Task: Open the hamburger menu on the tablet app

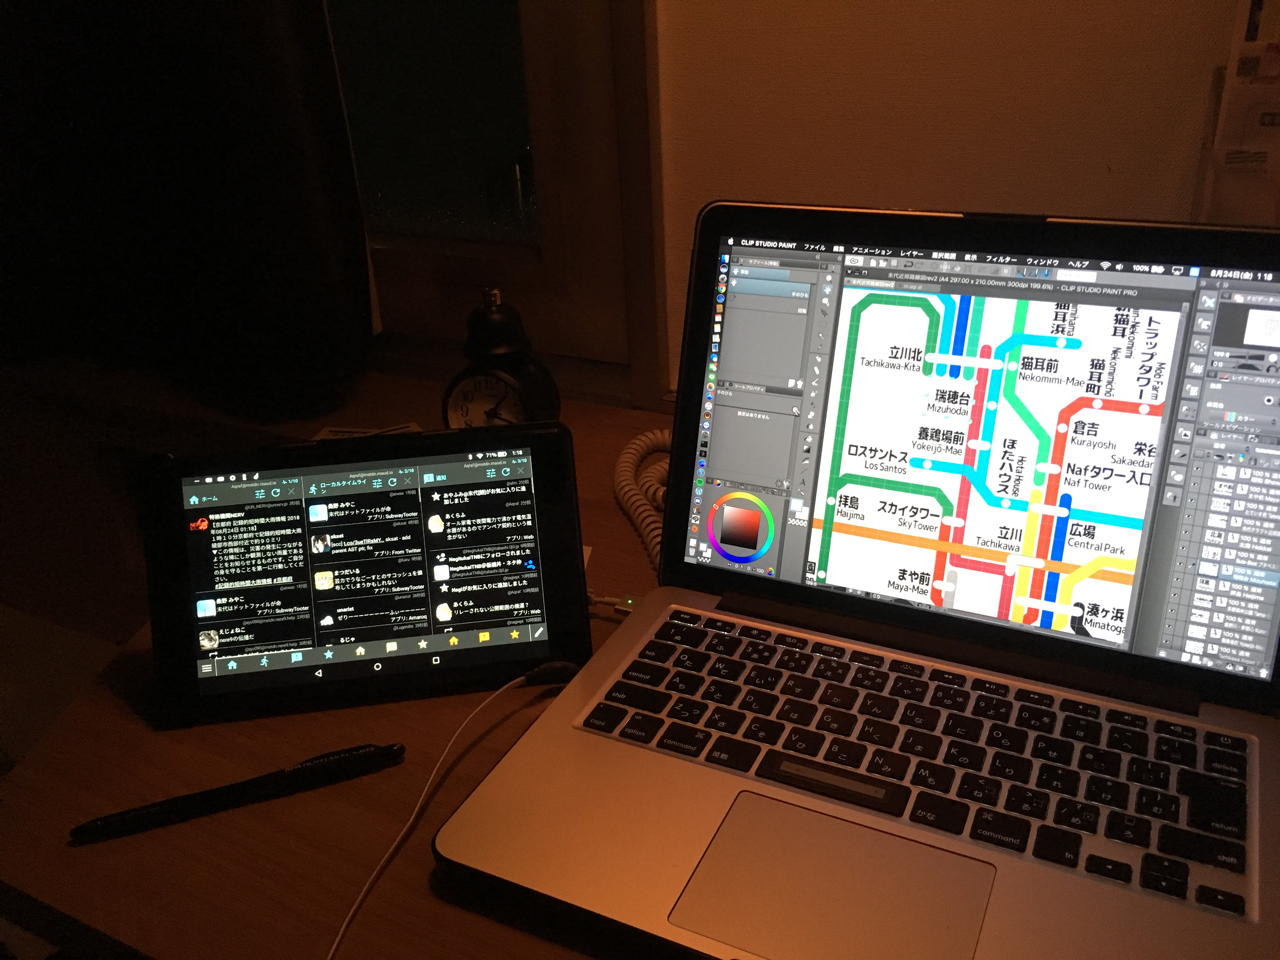Action: click(207, 667)
